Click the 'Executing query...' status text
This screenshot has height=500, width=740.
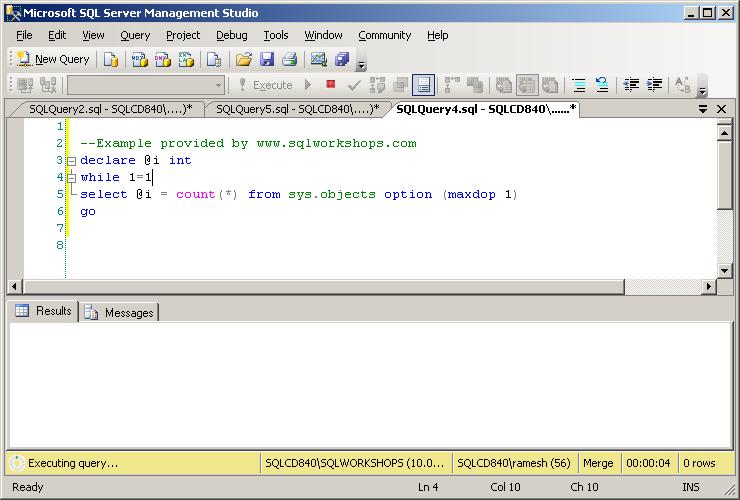point(73,463)
